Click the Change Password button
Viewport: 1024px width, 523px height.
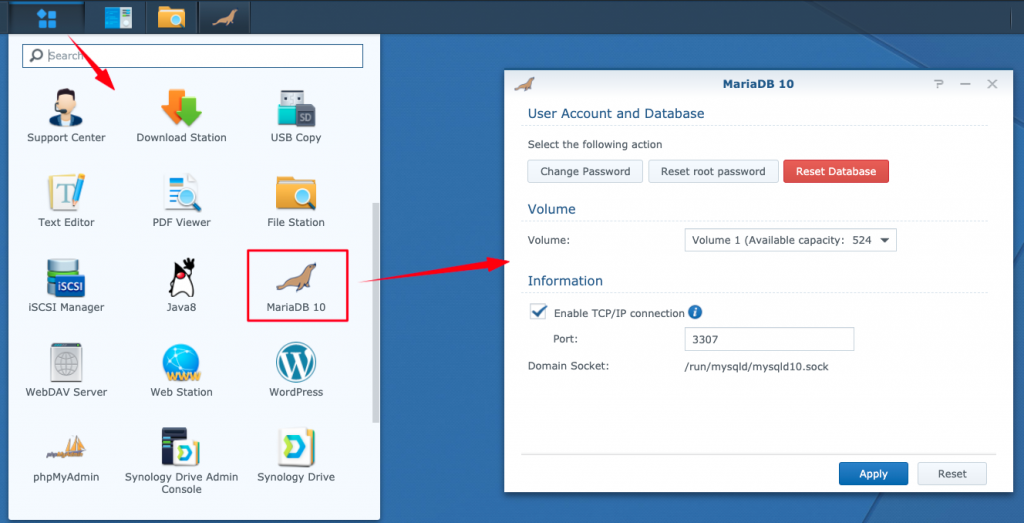tap(585, 171)
